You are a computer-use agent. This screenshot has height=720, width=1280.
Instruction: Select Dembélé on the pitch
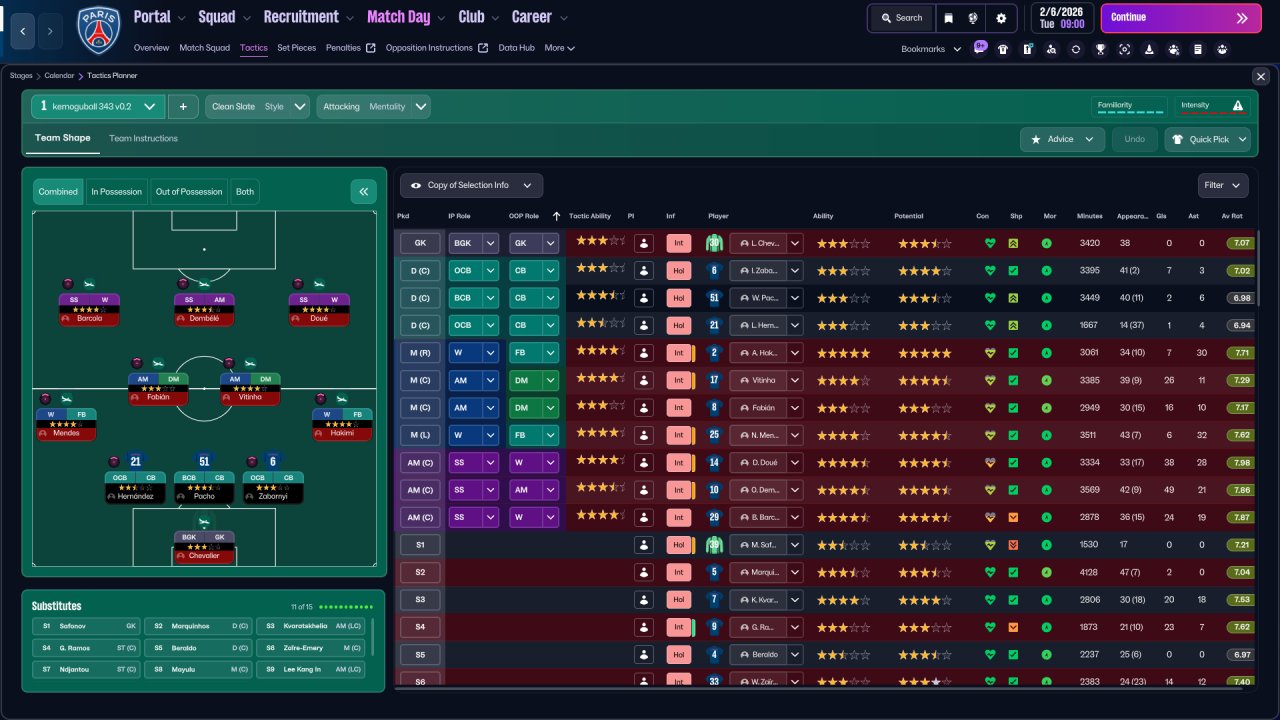(204, 308)
